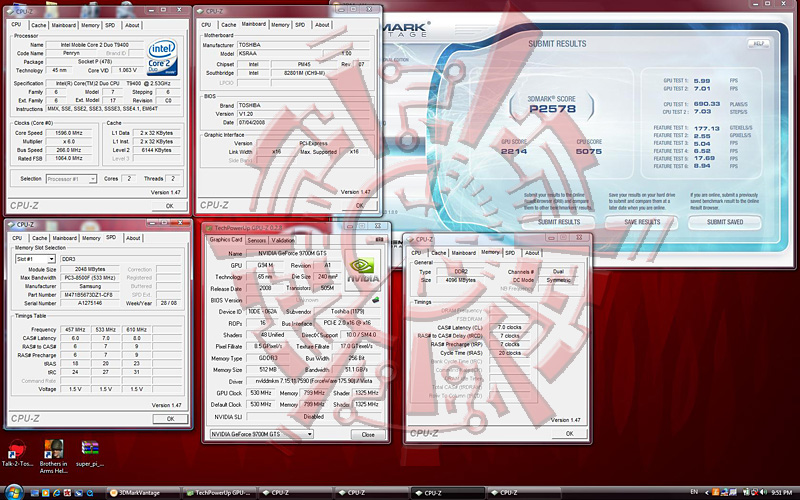
Task: Show hidden system tray icons arrow
Action: pos(707,492)
